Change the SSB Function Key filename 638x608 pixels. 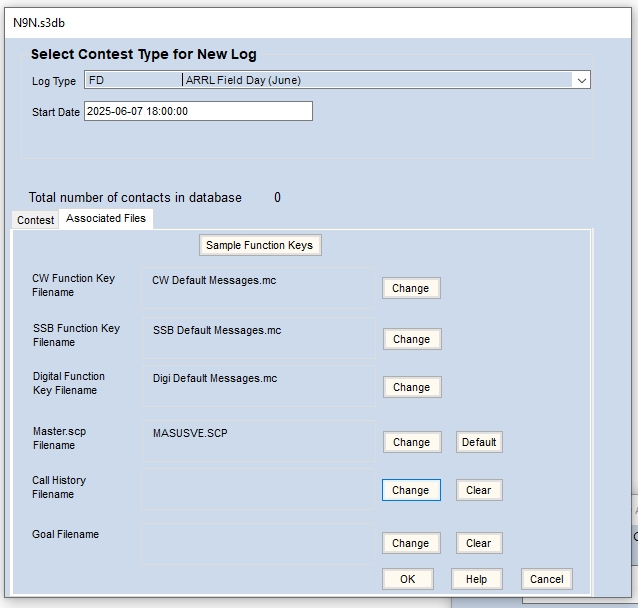pyautogui.click(x=410, y=339)
